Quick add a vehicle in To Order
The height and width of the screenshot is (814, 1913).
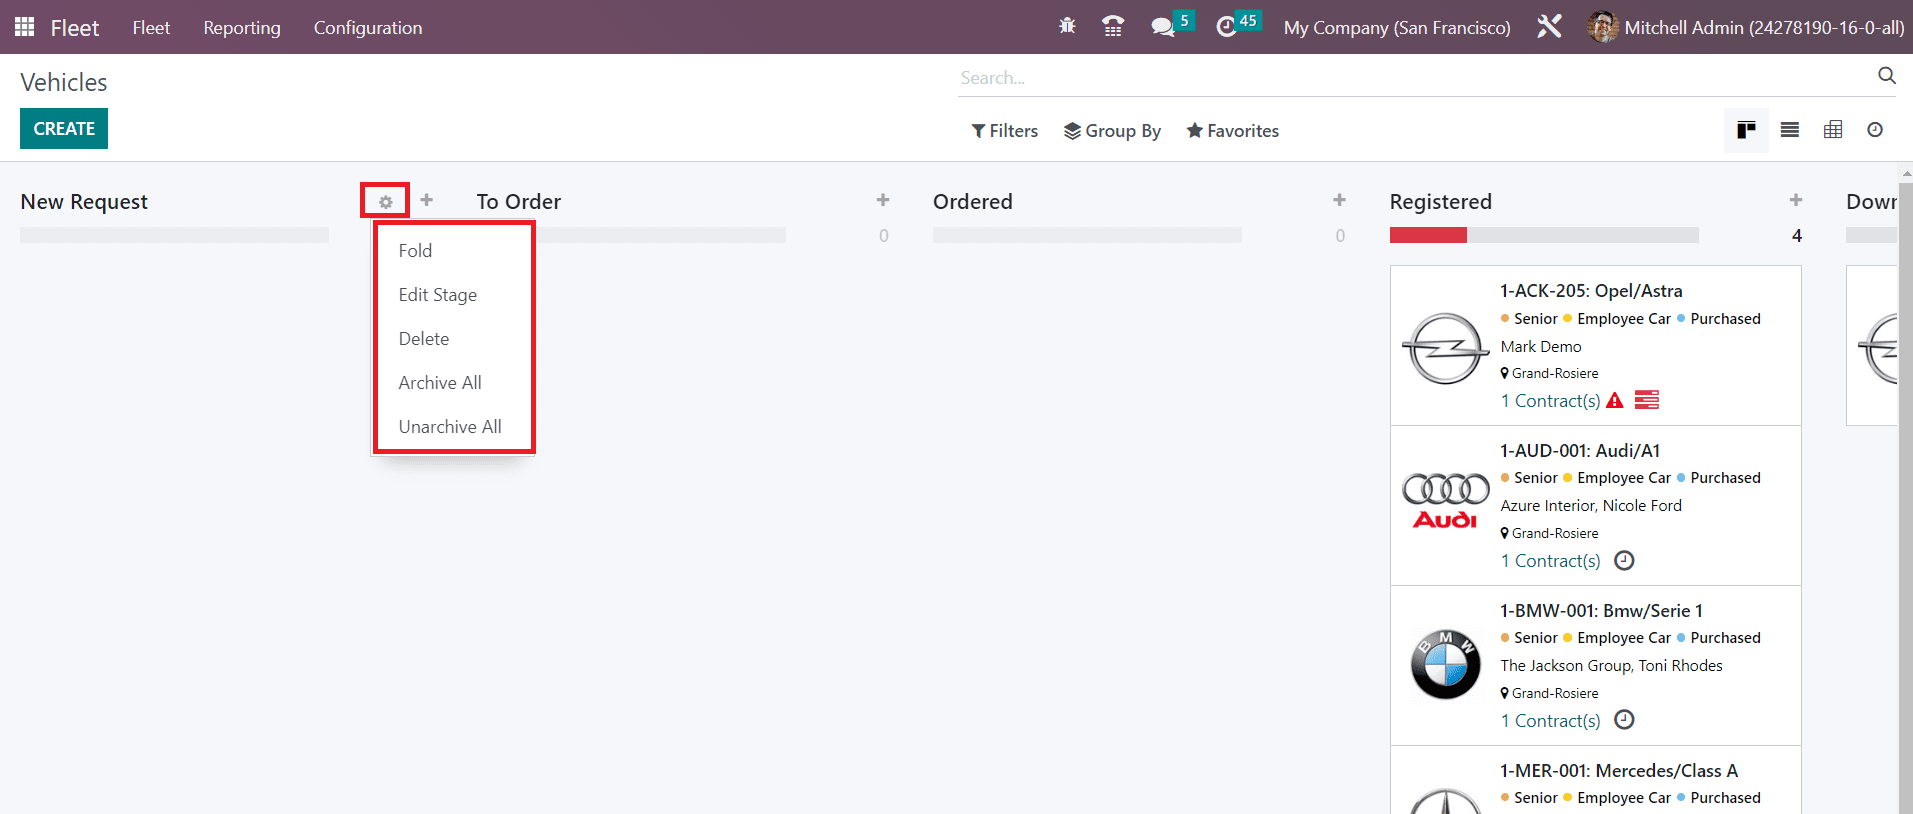click(883, 200)
